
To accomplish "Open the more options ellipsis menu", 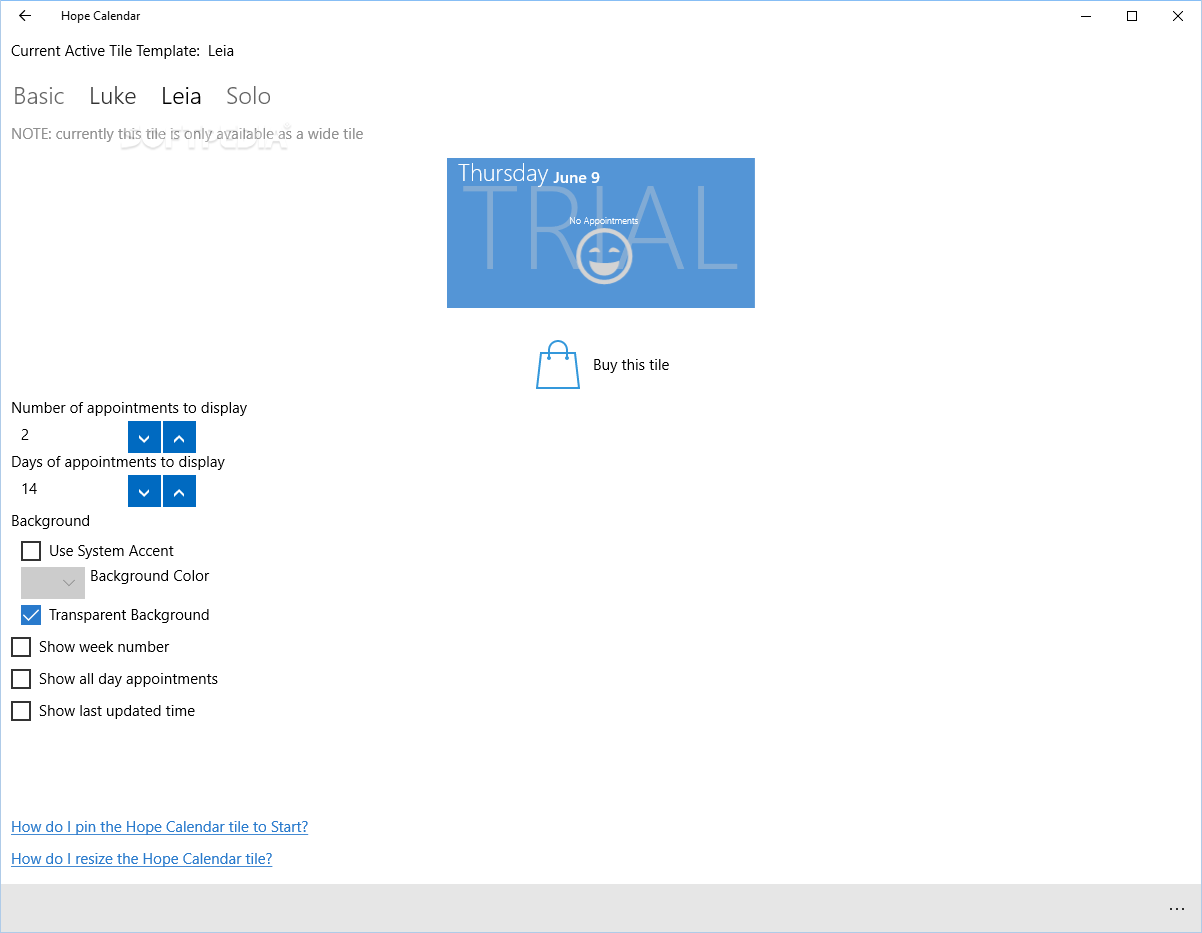I will [x=1176, y=909].
